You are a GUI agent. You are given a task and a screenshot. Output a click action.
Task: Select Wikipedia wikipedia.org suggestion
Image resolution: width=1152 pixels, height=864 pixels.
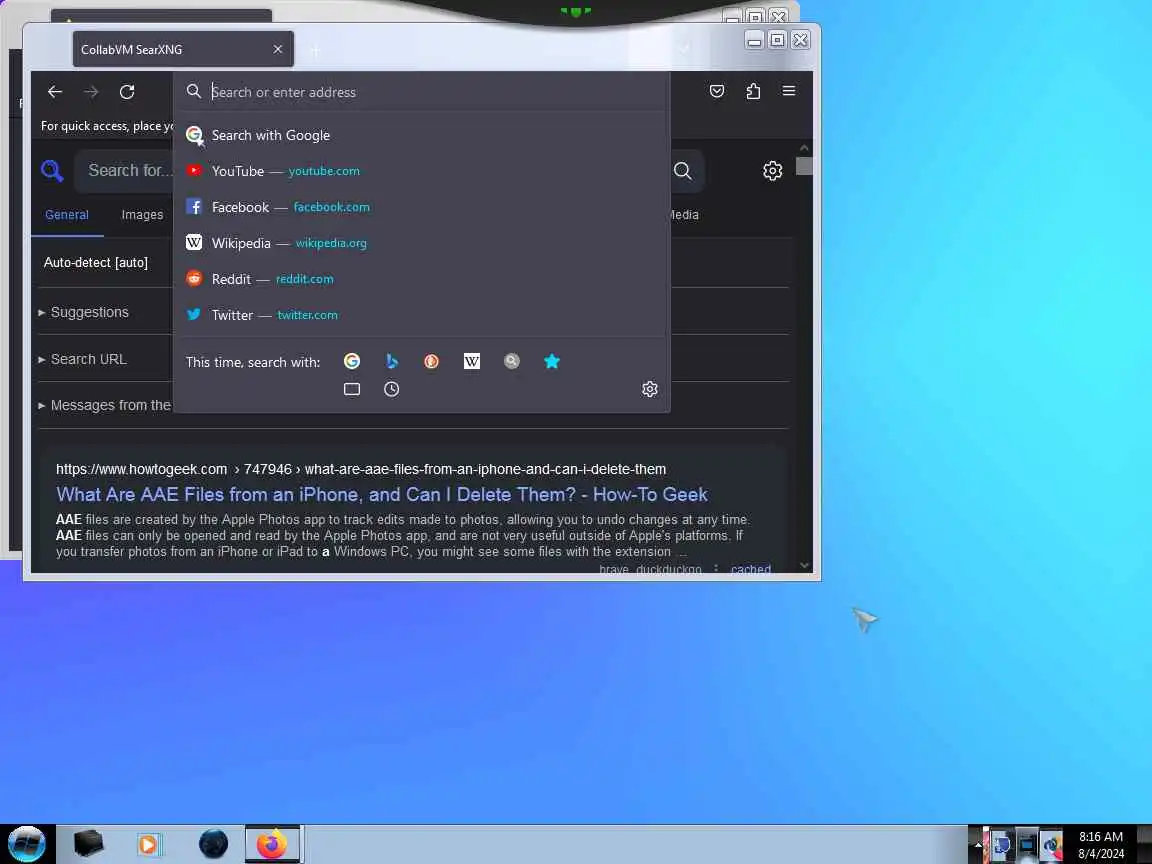click(422, 243)
